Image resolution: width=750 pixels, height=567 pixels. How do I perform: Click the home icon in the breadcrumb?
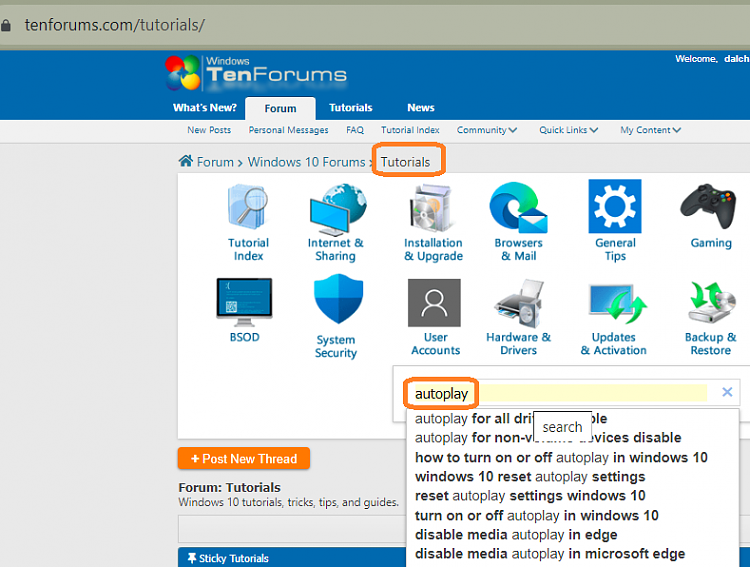[186, 161]
